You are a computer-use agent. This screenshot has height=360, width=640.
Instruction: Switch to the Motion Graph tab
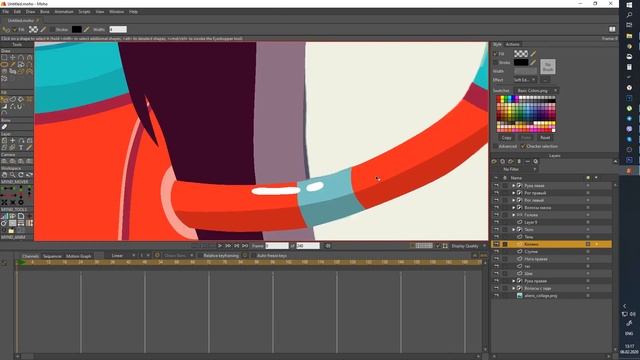pos(78,256)
